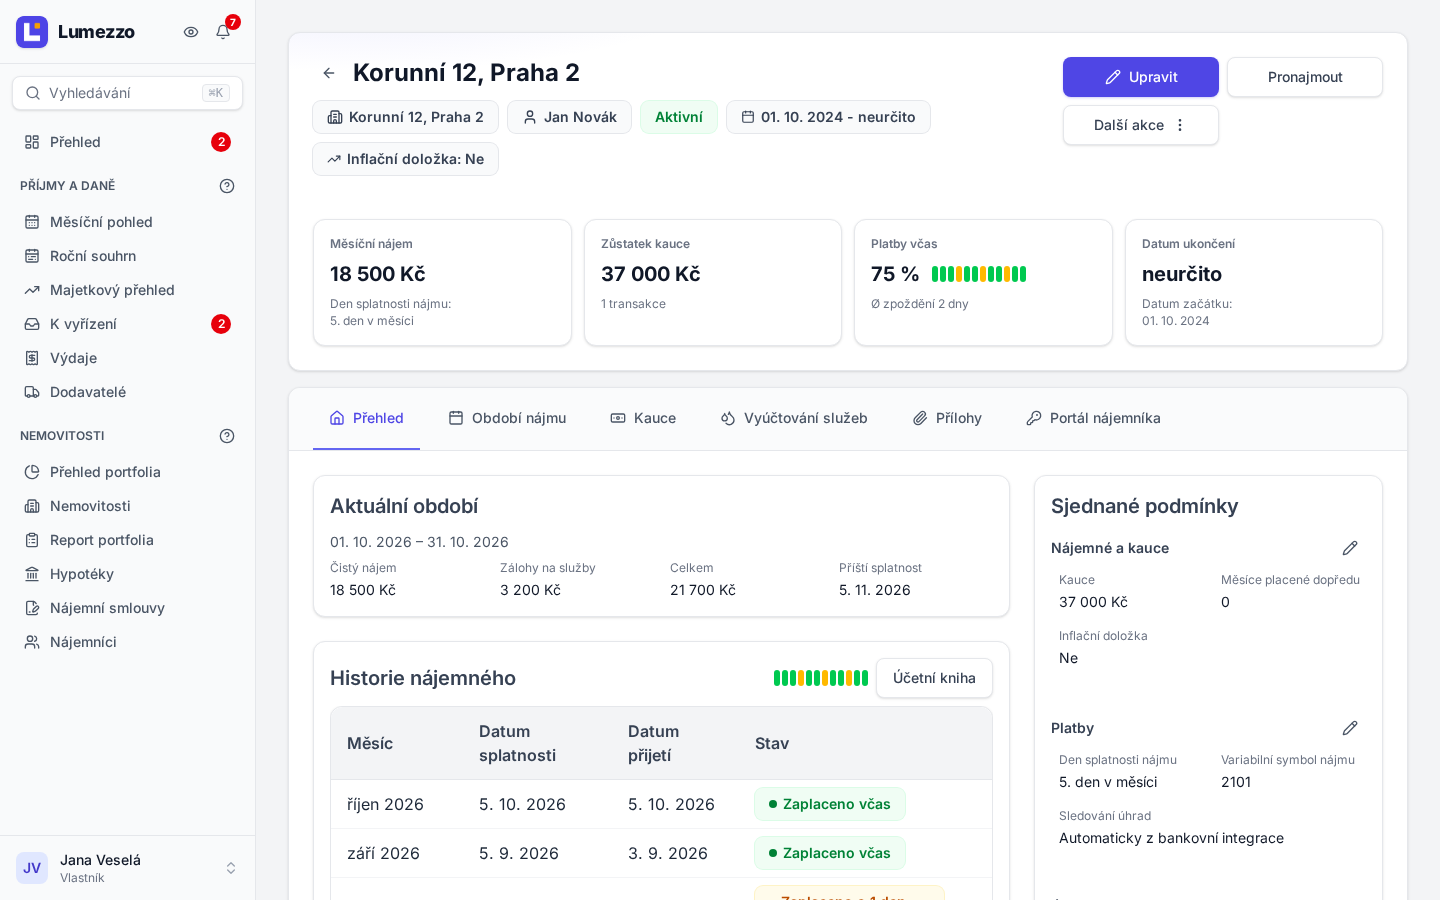Viewport: 1440px width, 900px height.
Task: Click the Pronajmout button
Action: pyautogui.click(x=1305, y=77)
